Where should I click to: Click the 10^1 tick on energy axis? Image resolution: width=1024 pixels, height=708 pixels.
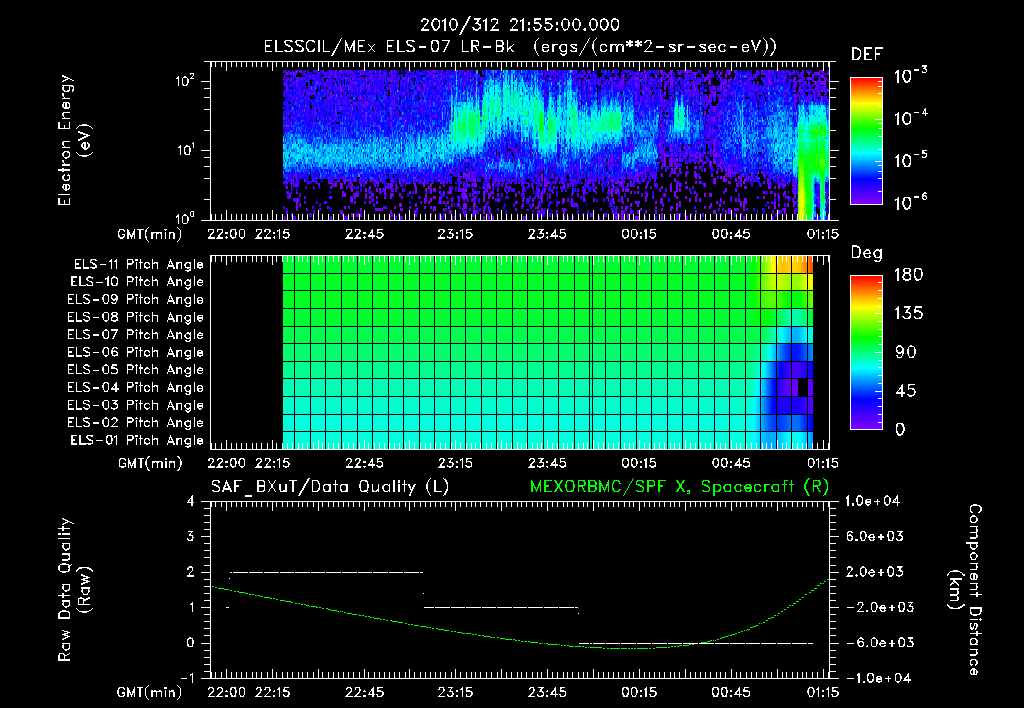tap(185, 150)
